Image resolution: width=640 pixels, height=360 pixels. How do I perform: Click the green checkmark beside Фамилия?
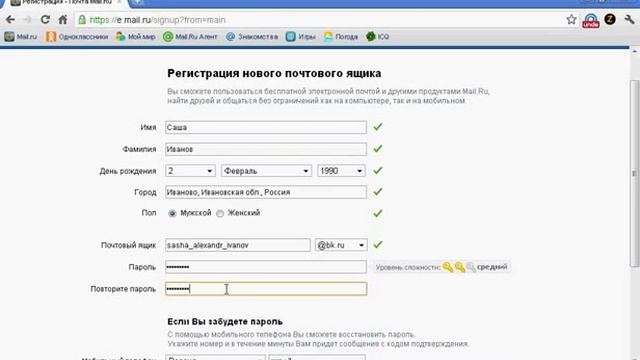coord(378,149)
